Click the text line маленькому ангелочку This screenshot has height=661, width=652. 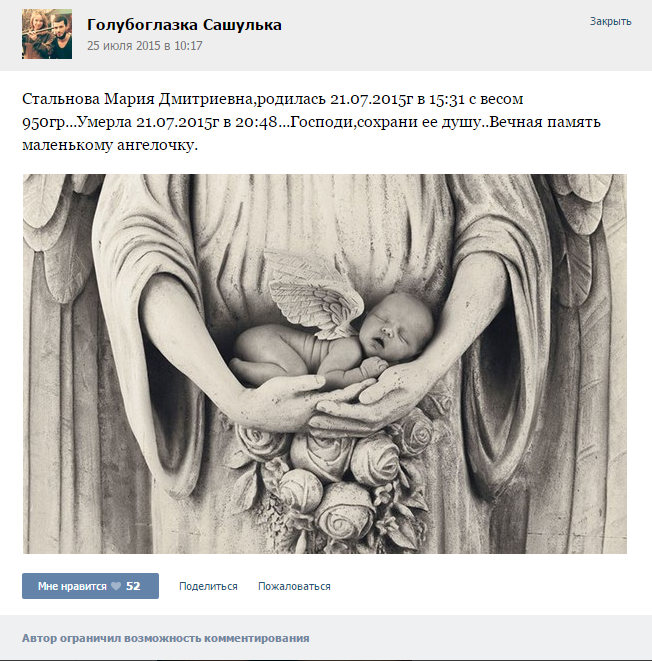point(110,145)
